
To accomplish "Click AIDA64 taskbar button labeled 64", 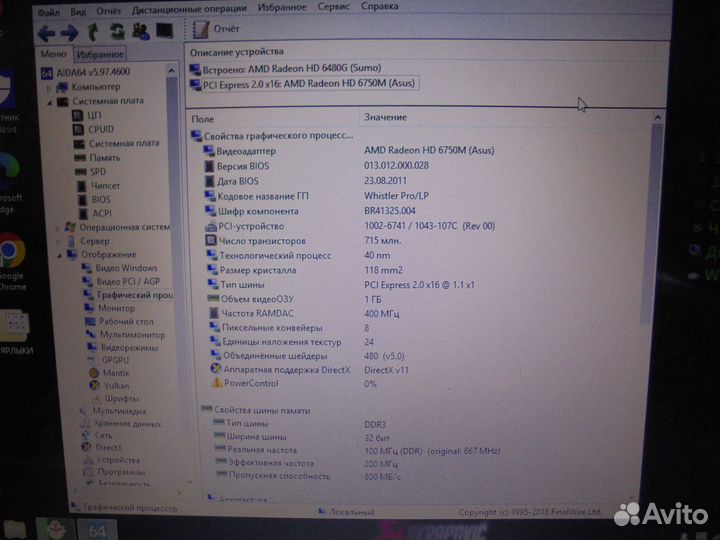I will click(97, 530).
